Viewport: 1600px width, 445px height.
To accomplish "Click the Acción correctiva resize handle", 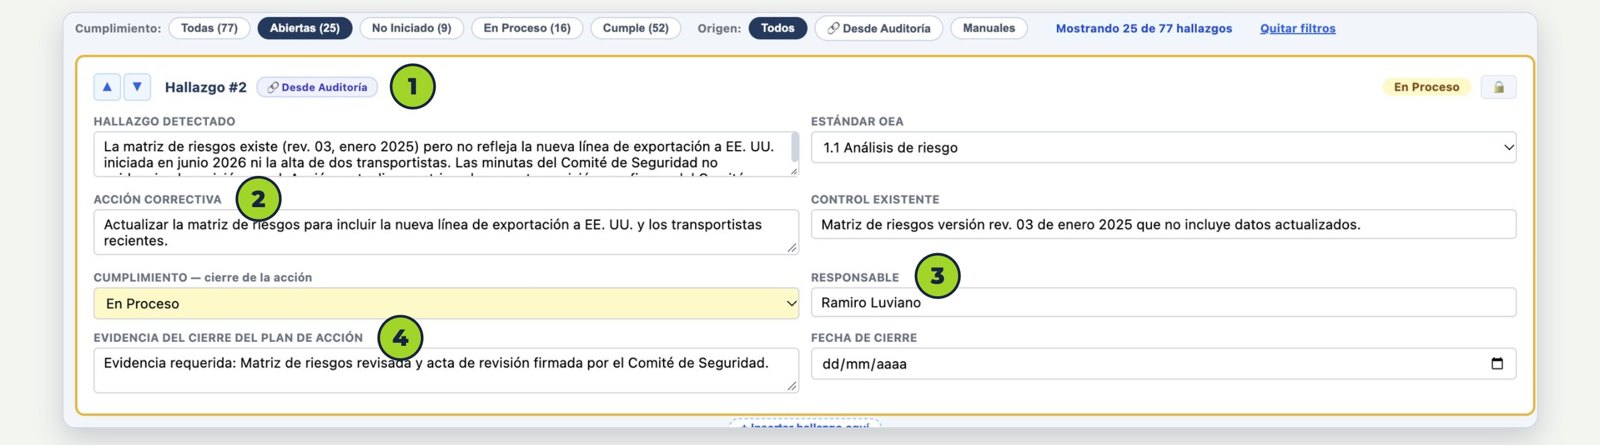I will coord(792,247).
